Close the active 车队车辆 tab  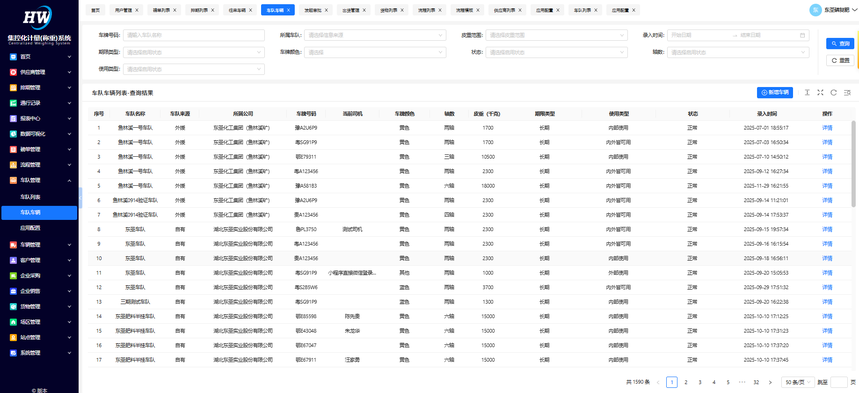click(288, 10)
